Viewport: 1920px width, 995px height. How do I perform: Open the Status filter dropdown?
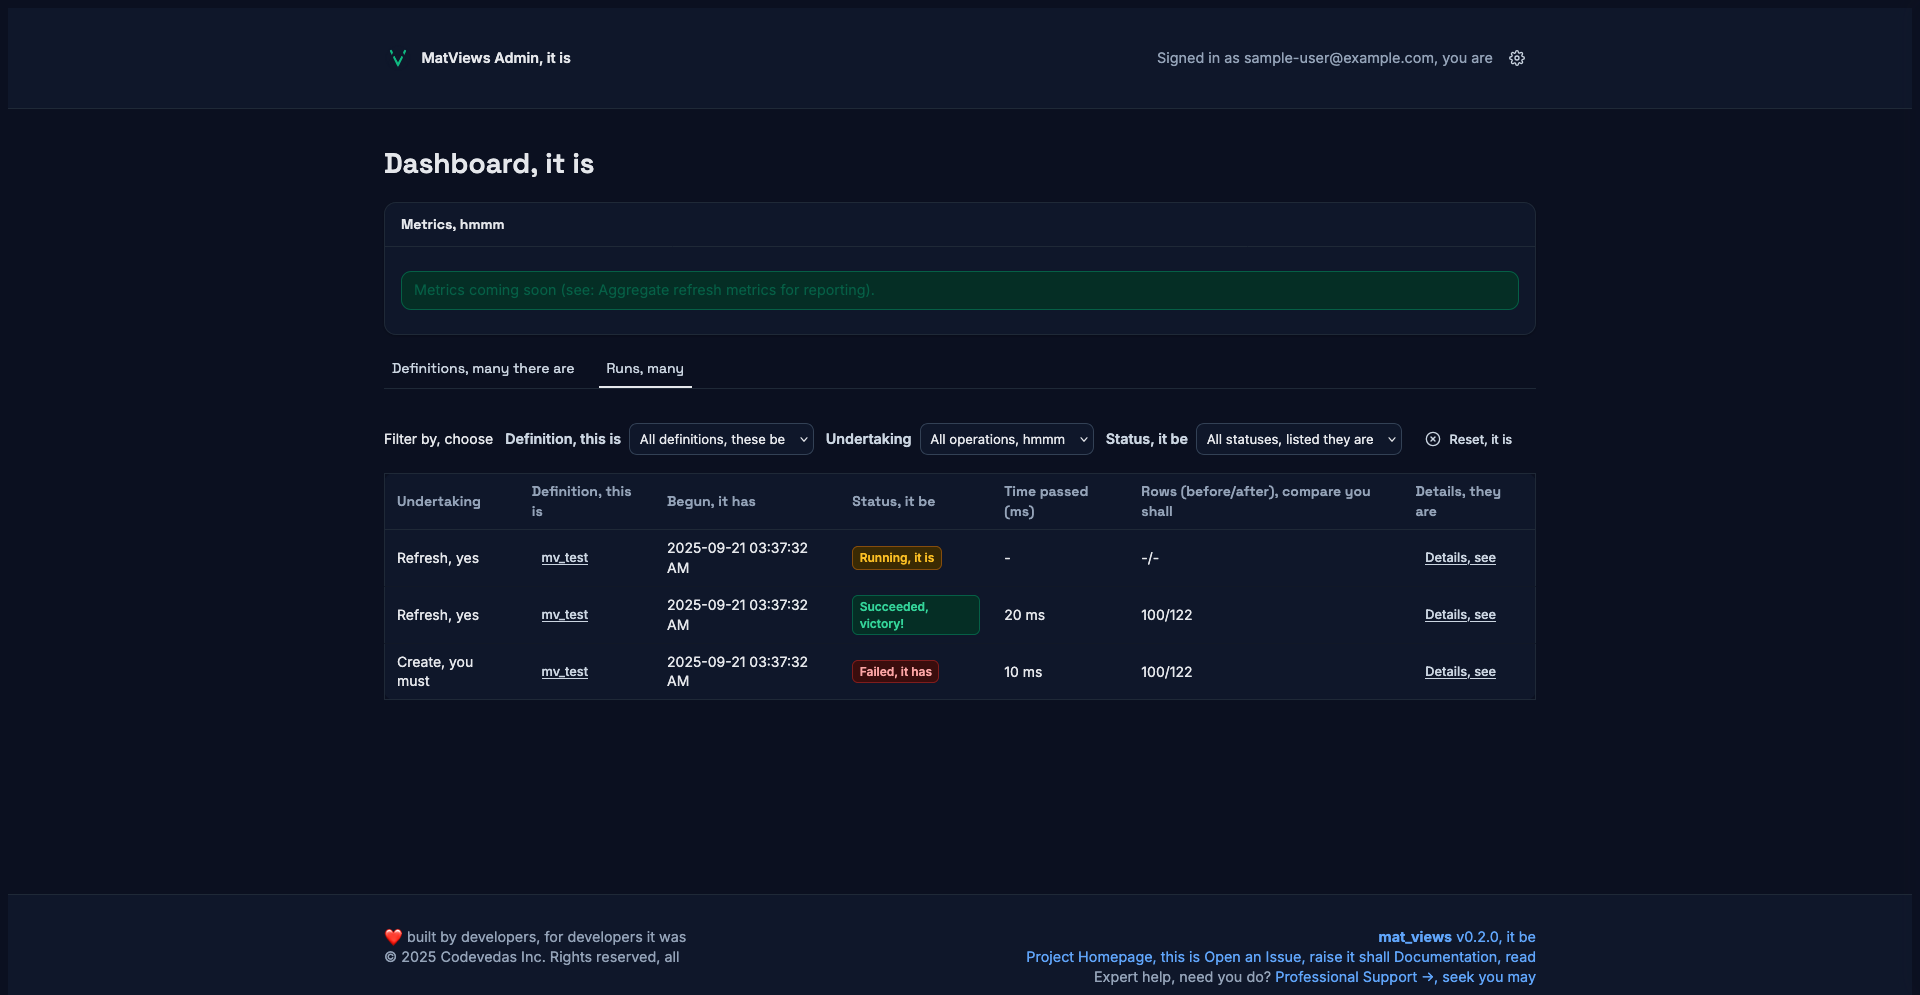tap(1298, 439)
